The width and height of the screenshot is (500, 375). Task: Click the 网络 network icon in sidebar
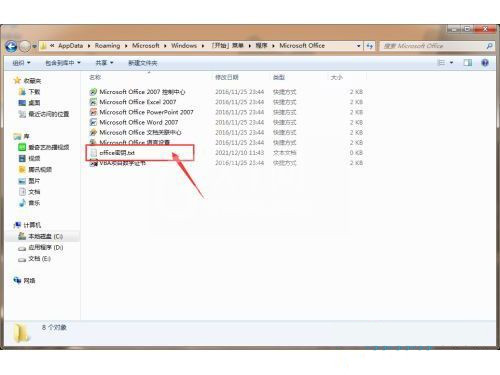pyautogui.click(x=17, y=280)
